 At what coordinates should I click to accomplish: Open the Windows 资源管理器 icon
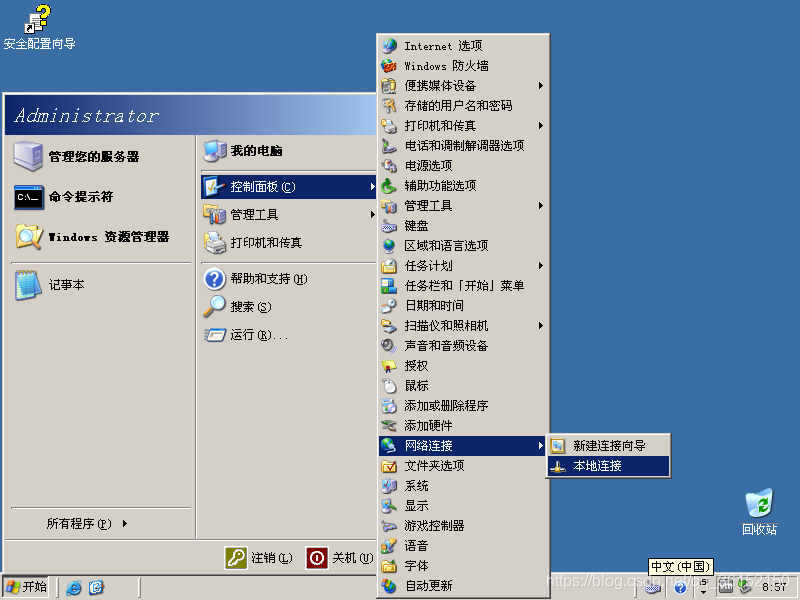(x=29, y=237)
